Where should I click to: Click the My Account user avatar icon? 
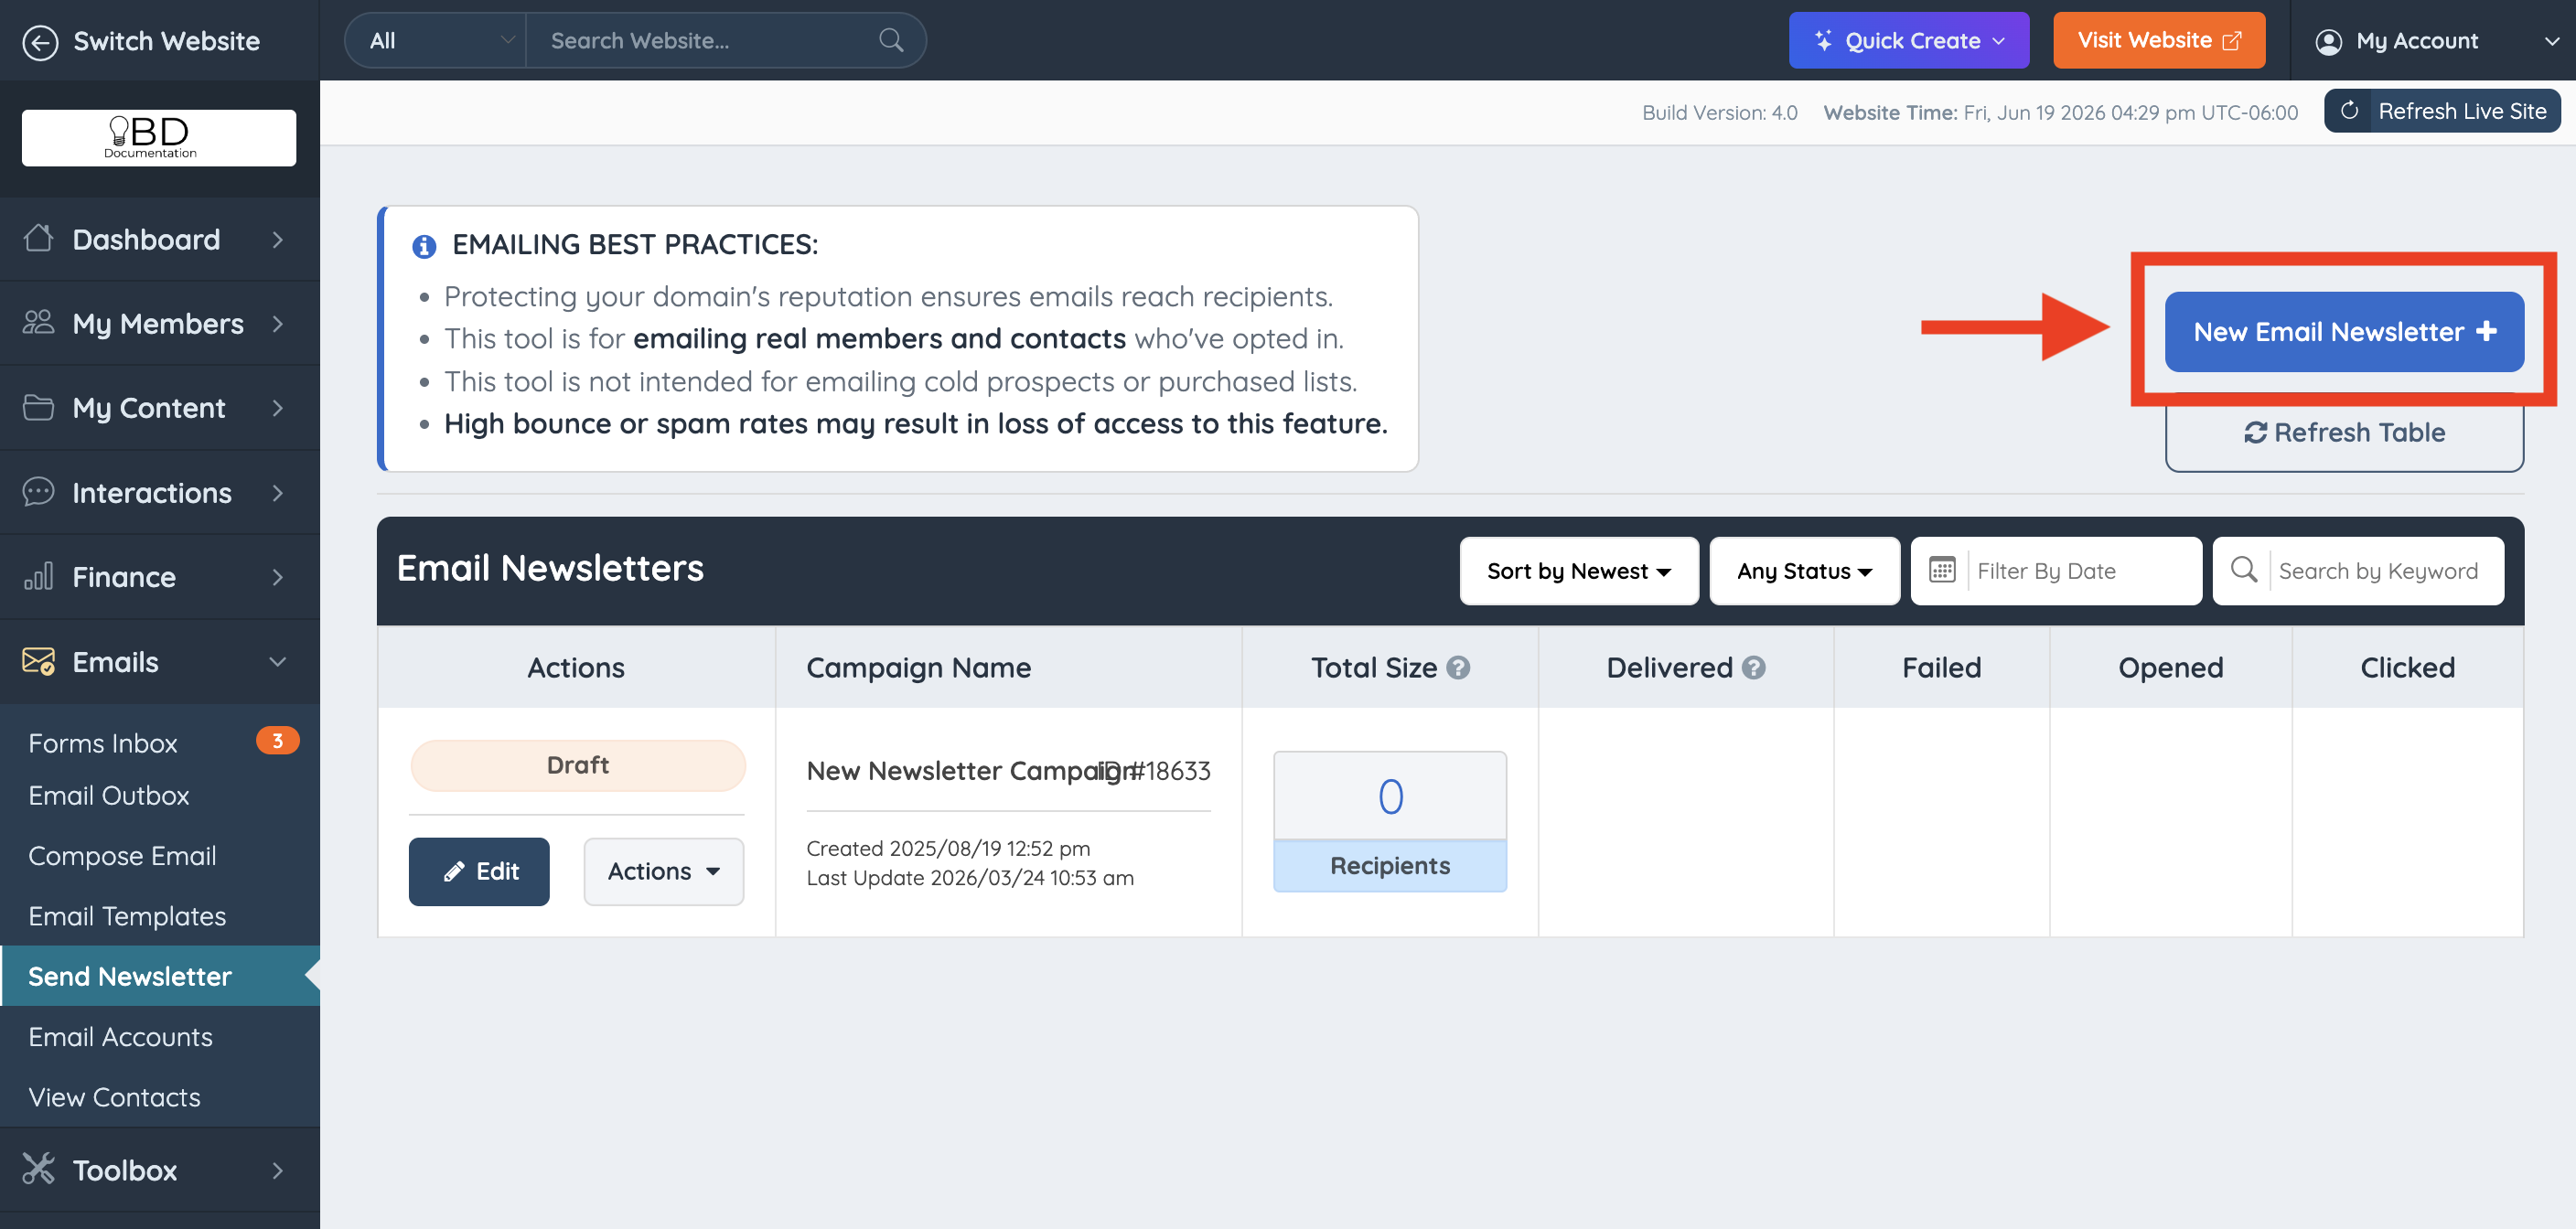pyautogui.click(x=2328, y=41)
